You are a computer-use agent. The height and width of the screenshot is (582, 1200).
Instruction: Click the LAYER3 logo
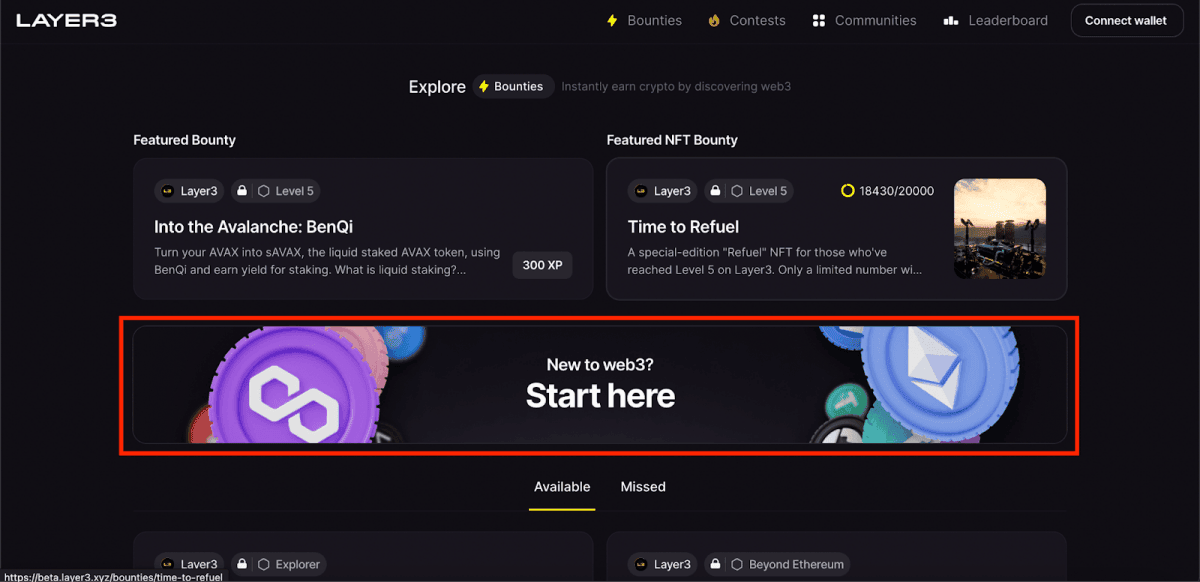click(x=66, y=20)
